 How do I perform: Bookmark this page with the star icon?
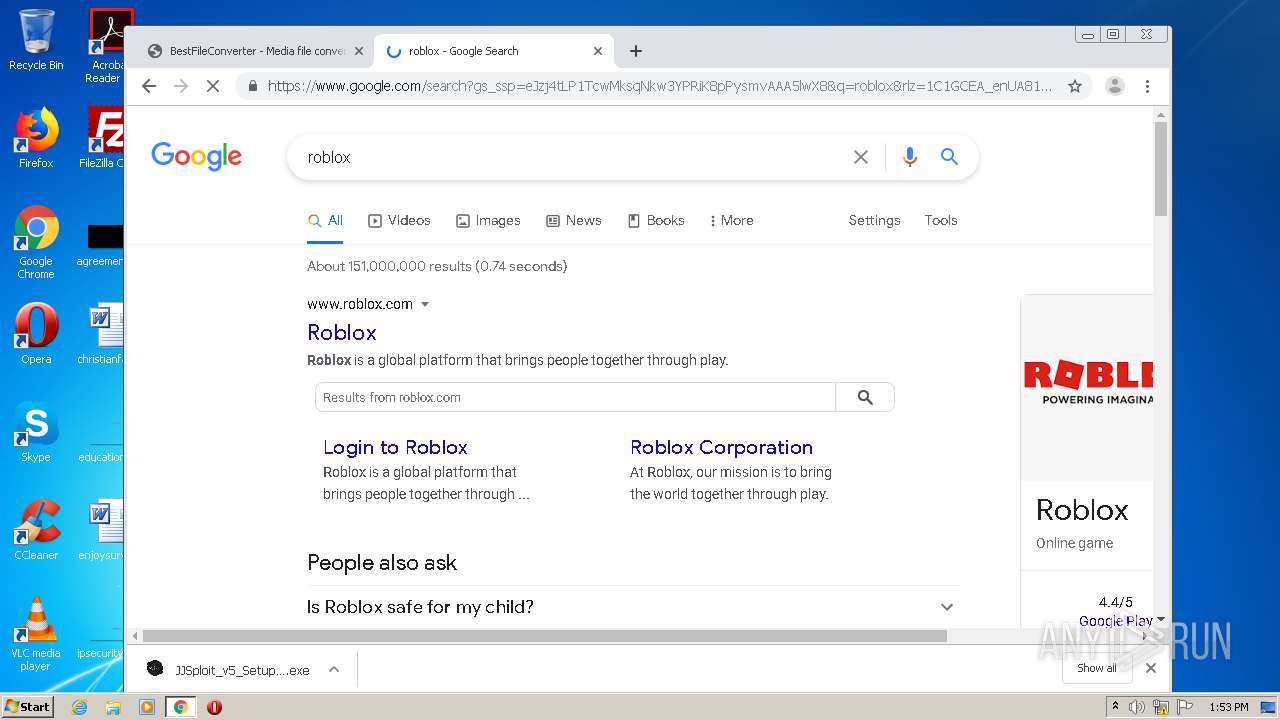click(1075, 86)
